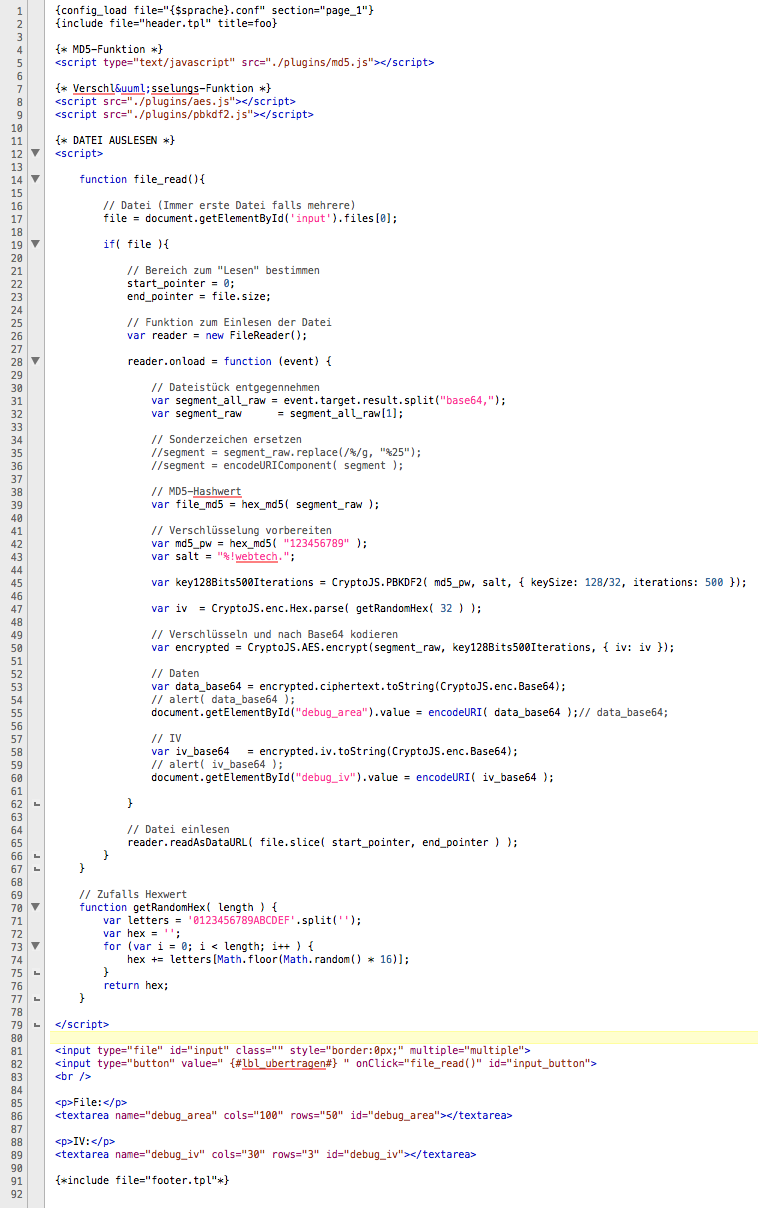
Task: Click the "debug_iv" string on line 60
Action: [x=326, y=777]
